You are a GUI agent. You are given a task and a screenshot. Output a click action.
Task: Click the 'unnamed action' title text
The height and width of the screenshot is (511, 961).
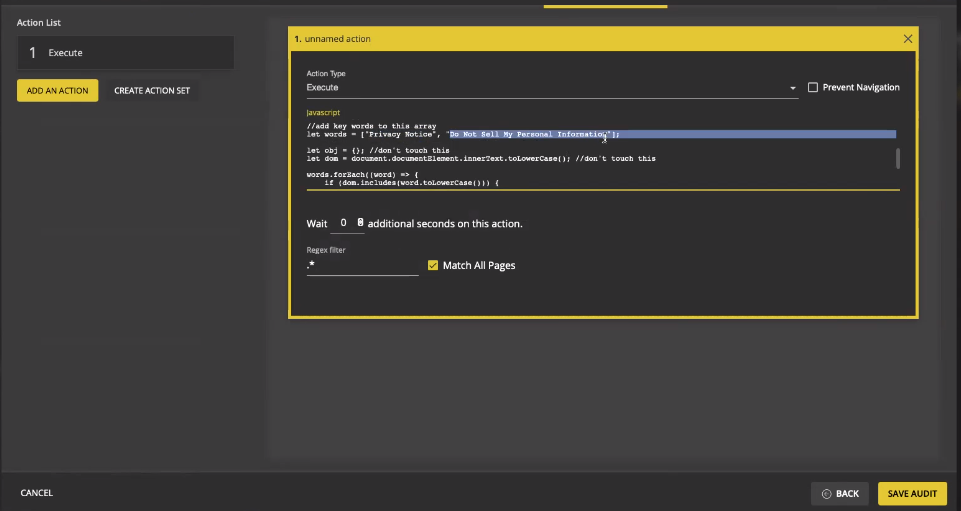pyautogui.click(x=337, y=39)
